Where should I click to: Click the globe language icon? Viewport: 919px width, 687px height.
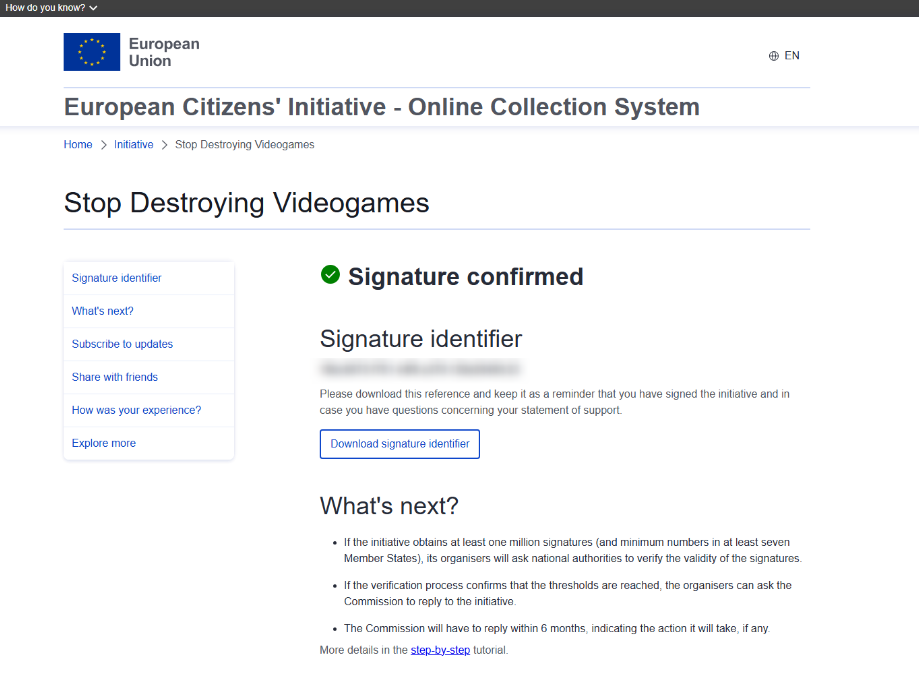tap(774, 56)
